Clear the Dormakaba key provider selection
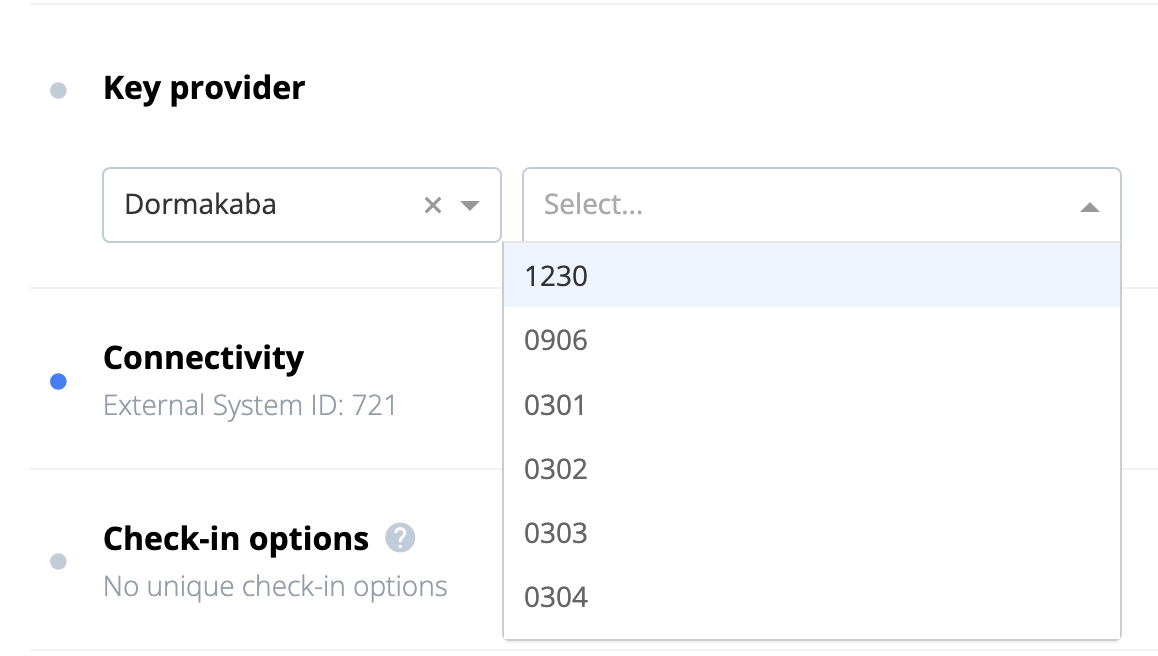 (433, 205)
